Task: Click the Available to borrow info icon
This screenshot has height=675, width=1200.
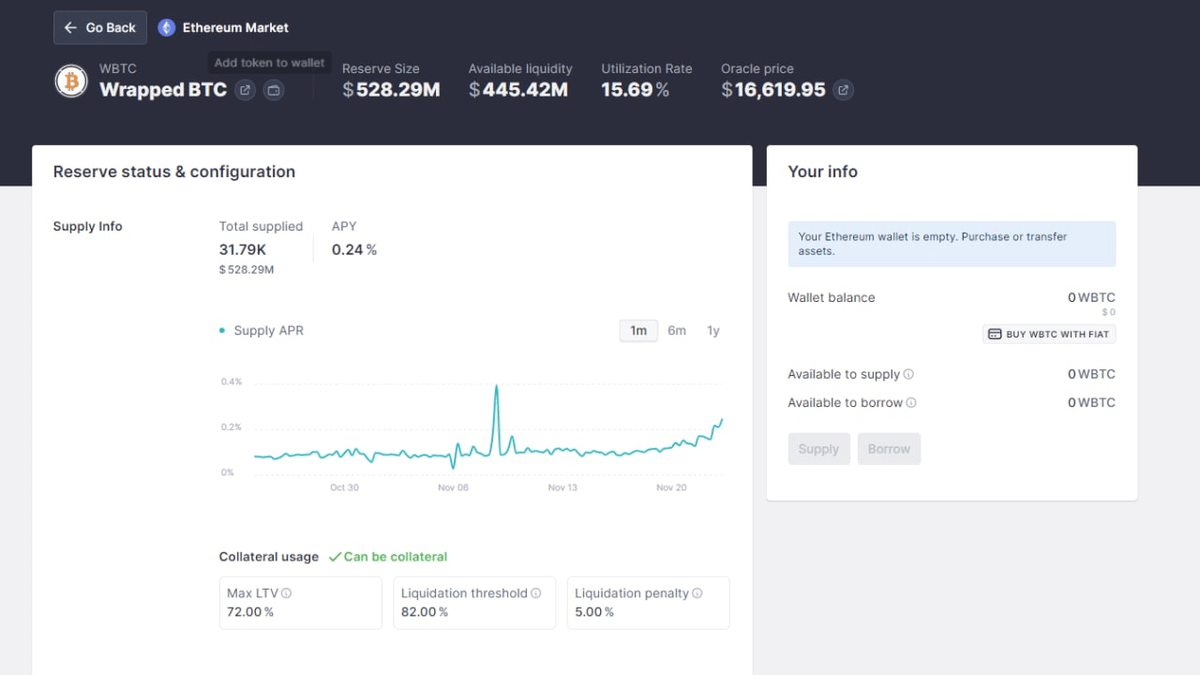Action: coord(911,403)
